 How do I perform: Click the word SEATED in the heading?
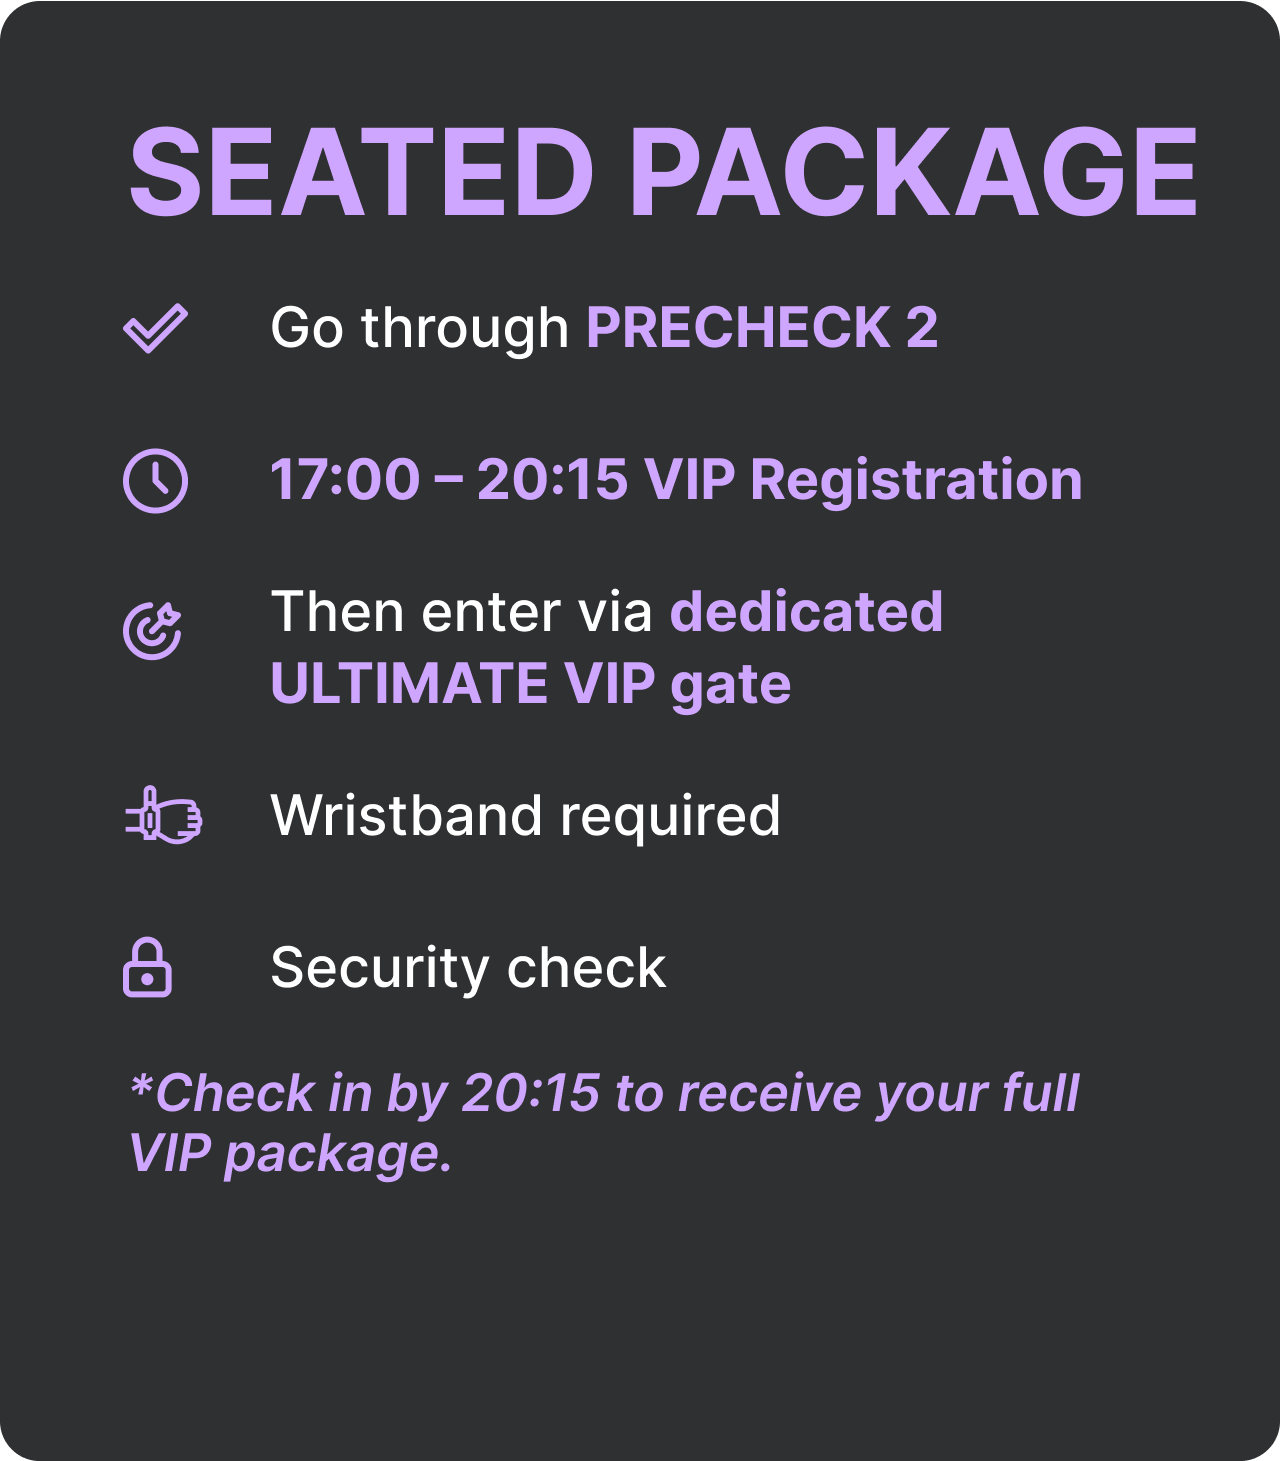point(362,172)
